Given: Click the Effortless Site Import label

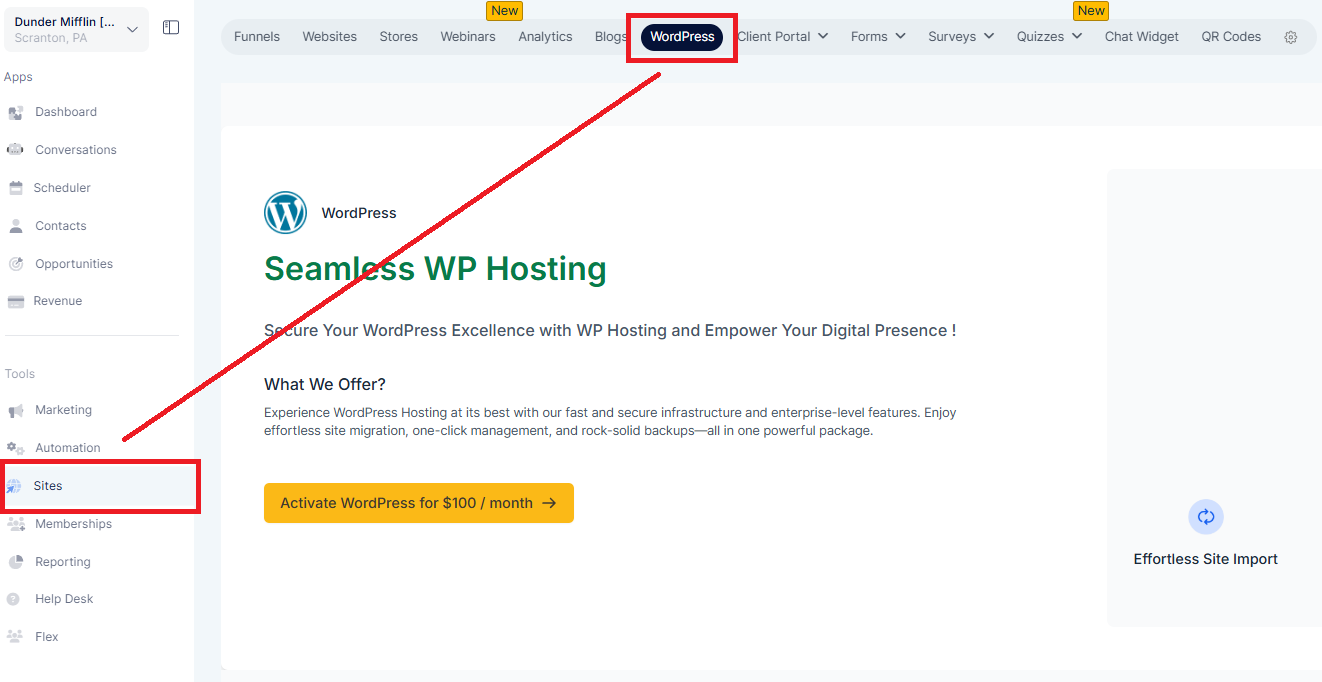Looking at the screenshot, I should (x=1206, y=559).
